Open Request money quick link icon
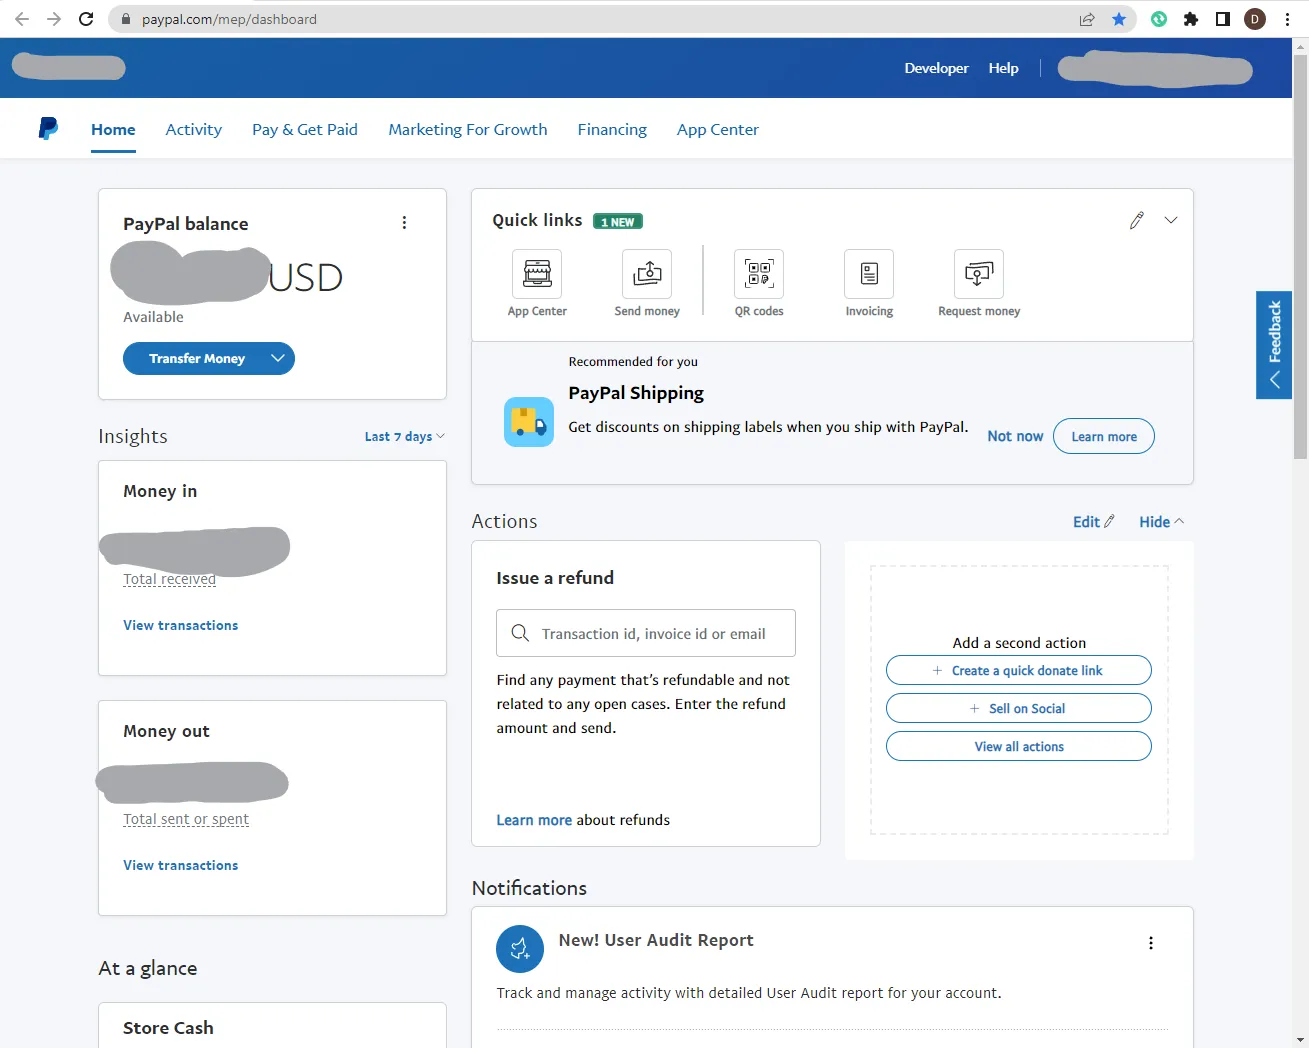 pos(979,274)
